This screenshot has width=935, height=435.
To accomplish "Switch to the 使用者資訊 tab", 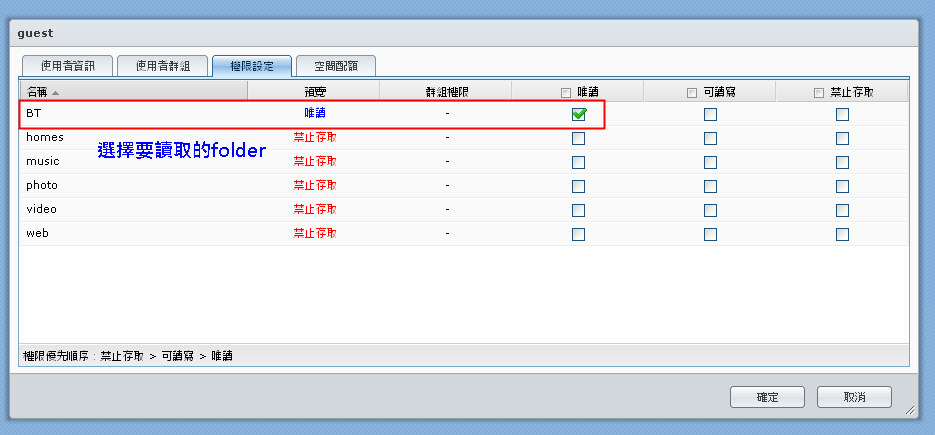I will (x=65, y=66).
